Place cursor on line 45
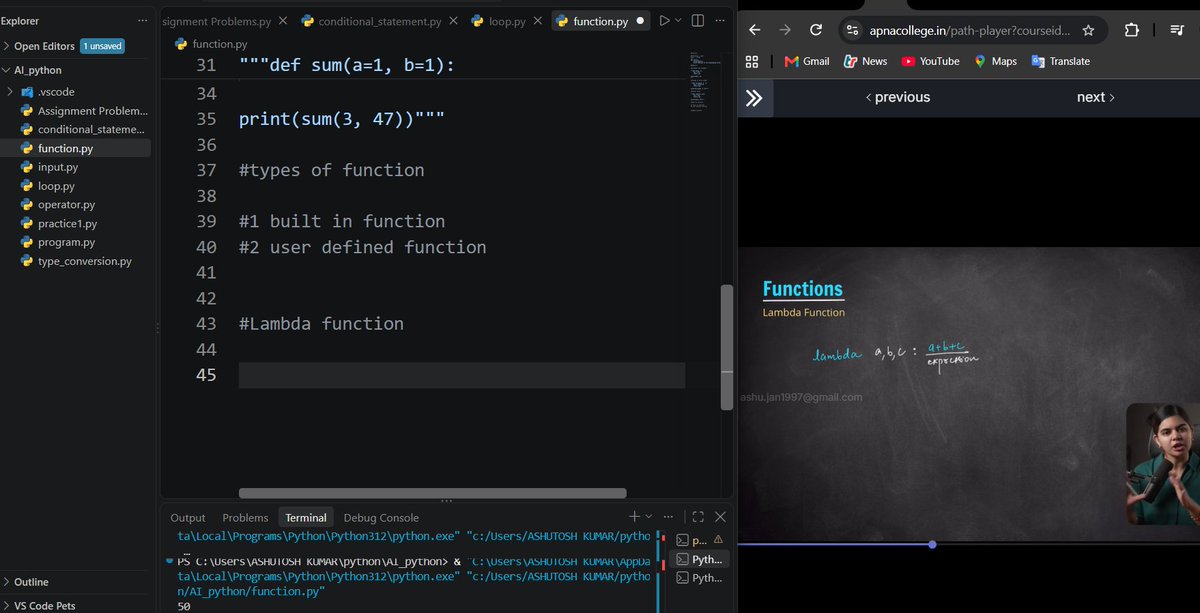The image size is (1200, 613). coord(461,375)
